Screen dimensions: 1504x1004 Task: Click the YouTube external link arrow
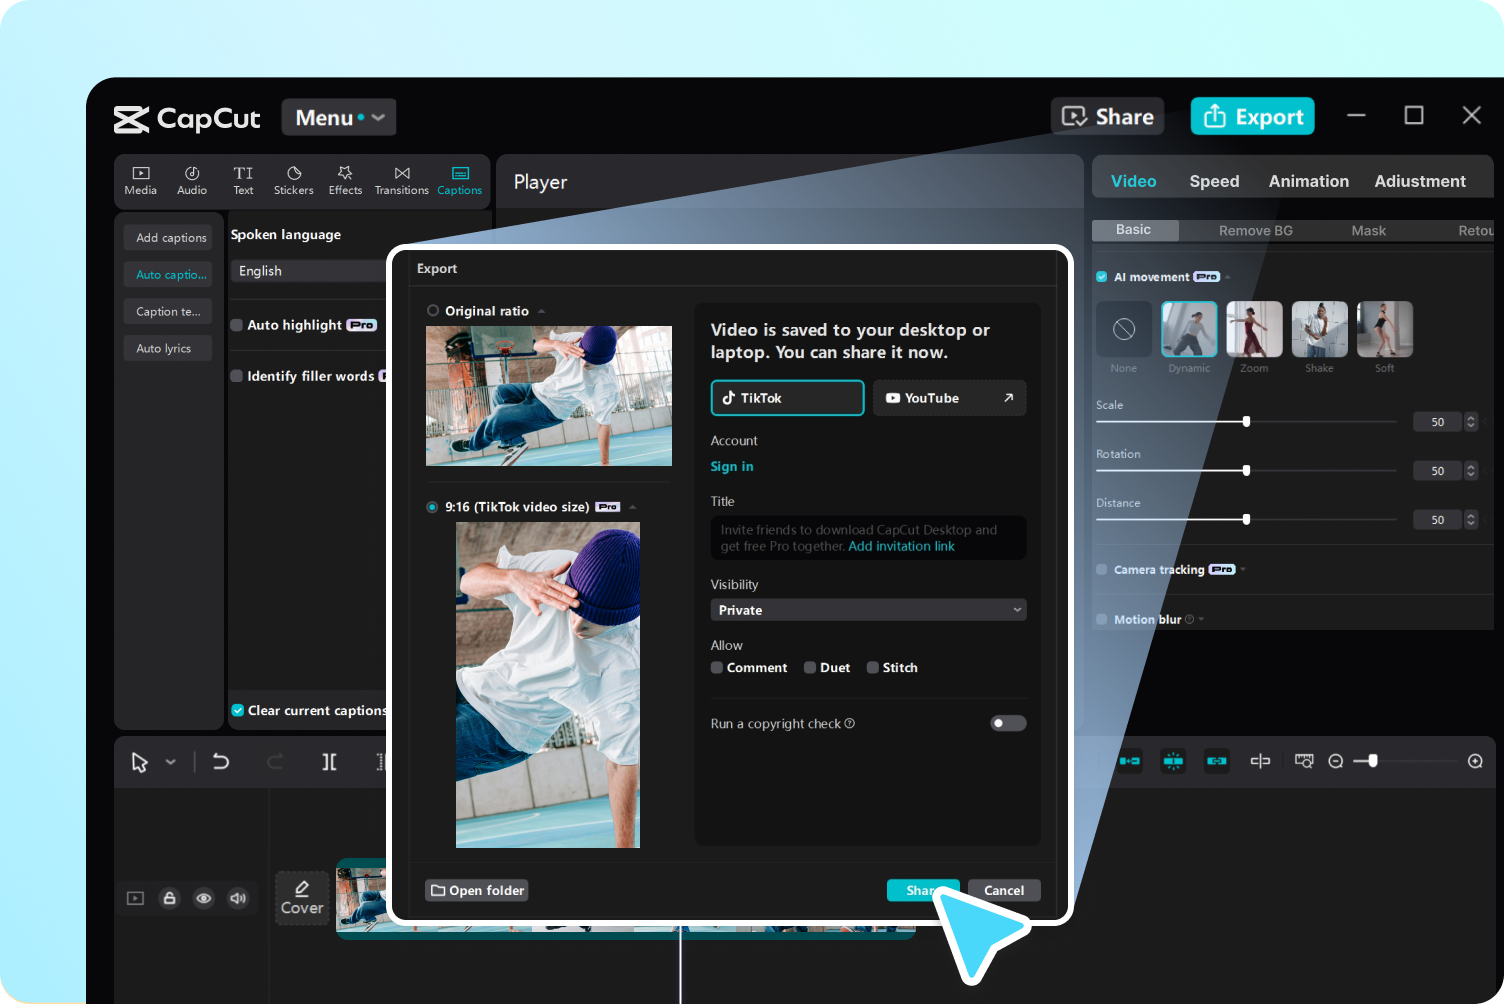(1008, 398)
